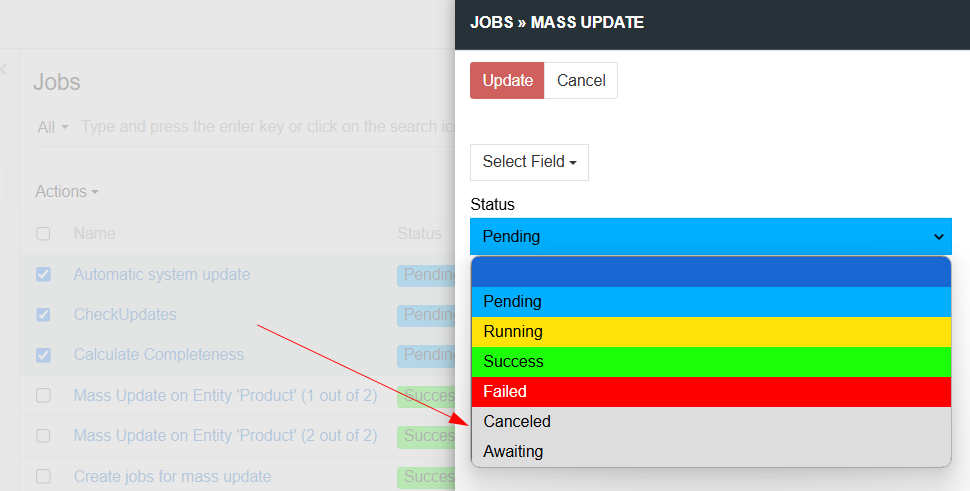Open the All filter dropdown
Screen dimensions: 970x491
pos(53,127)
